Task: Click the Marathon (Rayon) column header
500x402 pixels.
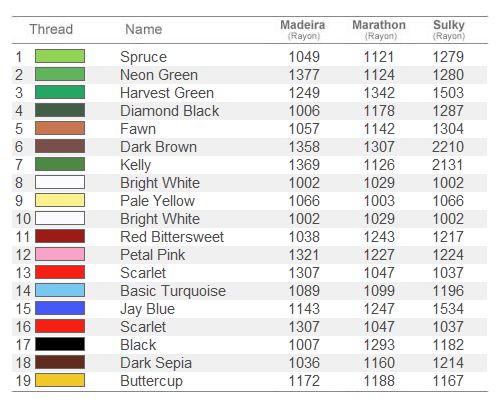Action: tap(379, 29)
